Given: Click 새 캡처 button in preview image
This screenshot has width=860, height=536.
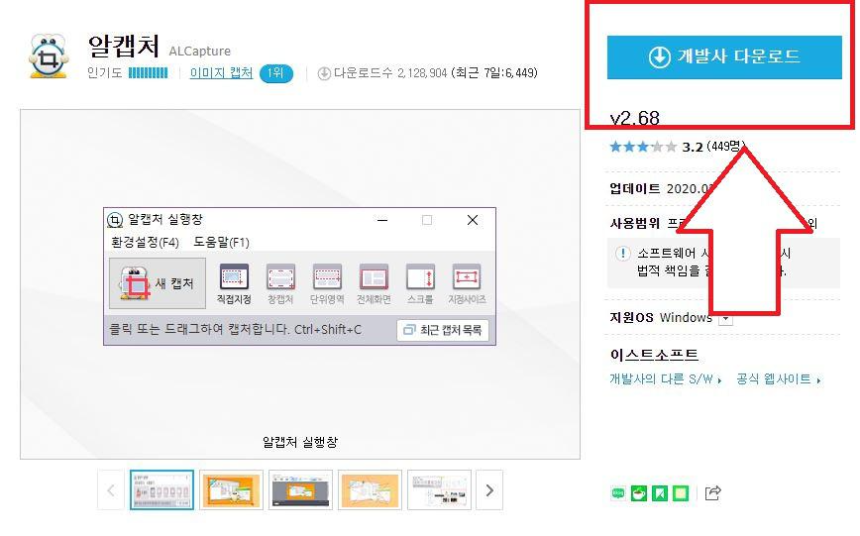Looking at the screenshot, I should pos(157,284).
